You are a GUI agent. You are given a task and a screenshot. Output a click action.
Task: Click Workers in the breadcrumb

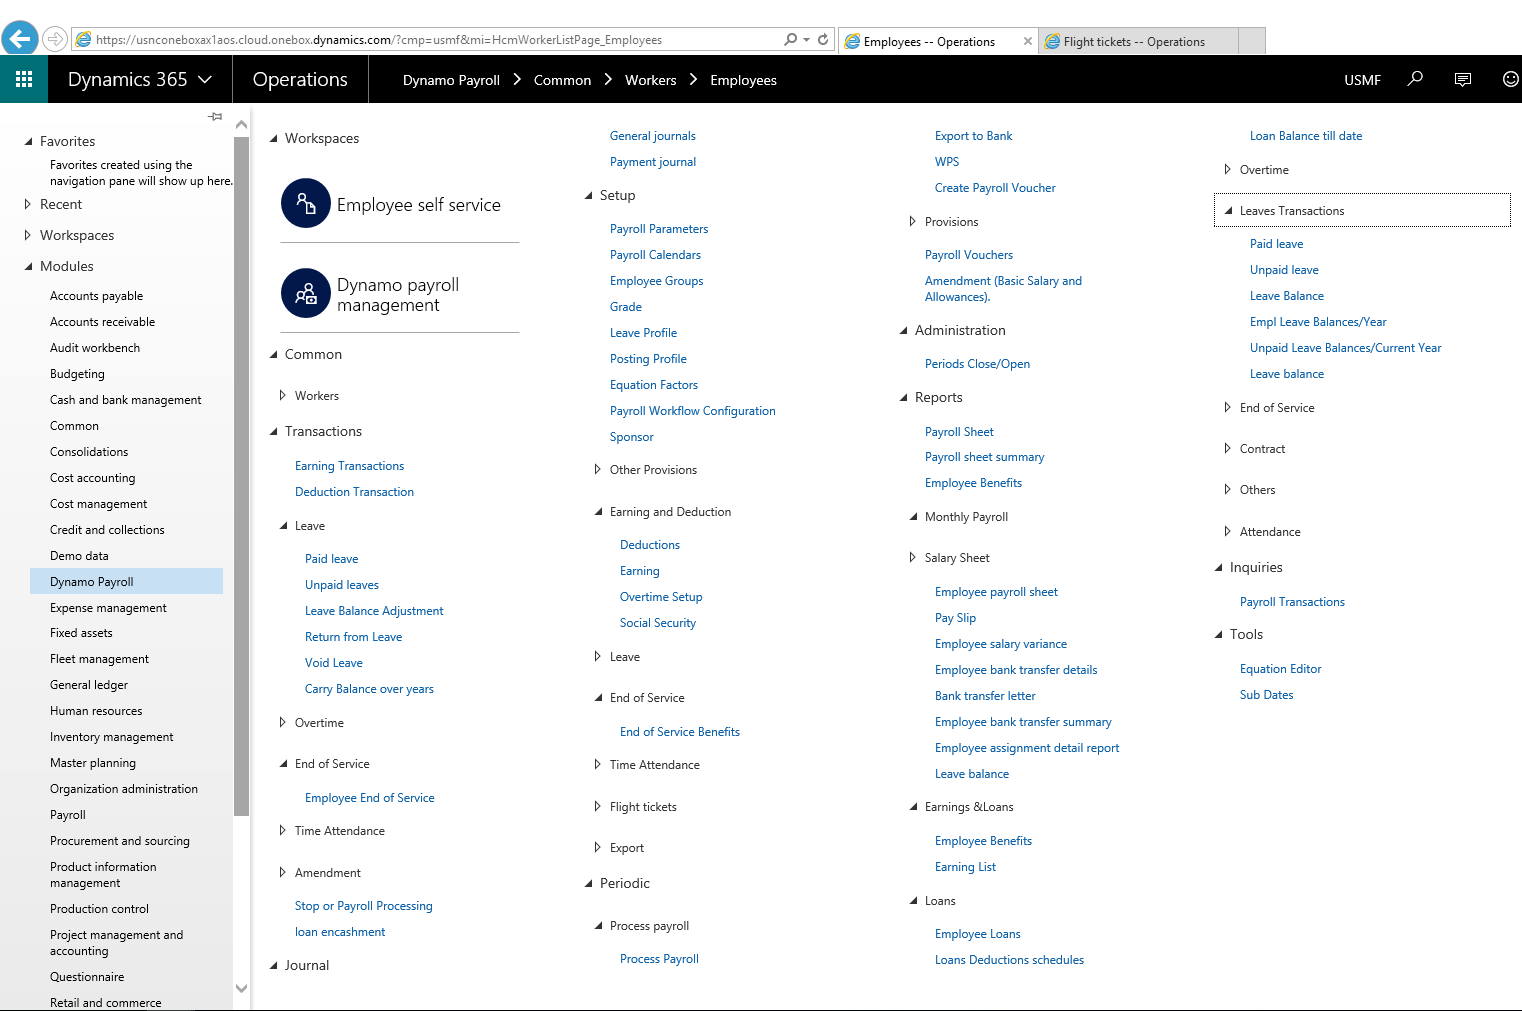(x=650, y=80)
